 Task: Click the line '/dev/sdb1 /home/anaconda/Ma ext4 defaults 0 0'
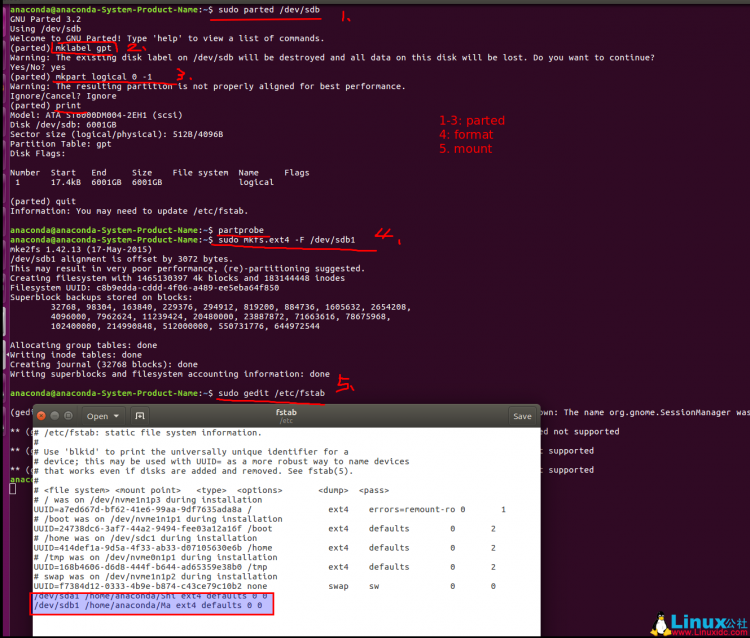click(148, 605)
